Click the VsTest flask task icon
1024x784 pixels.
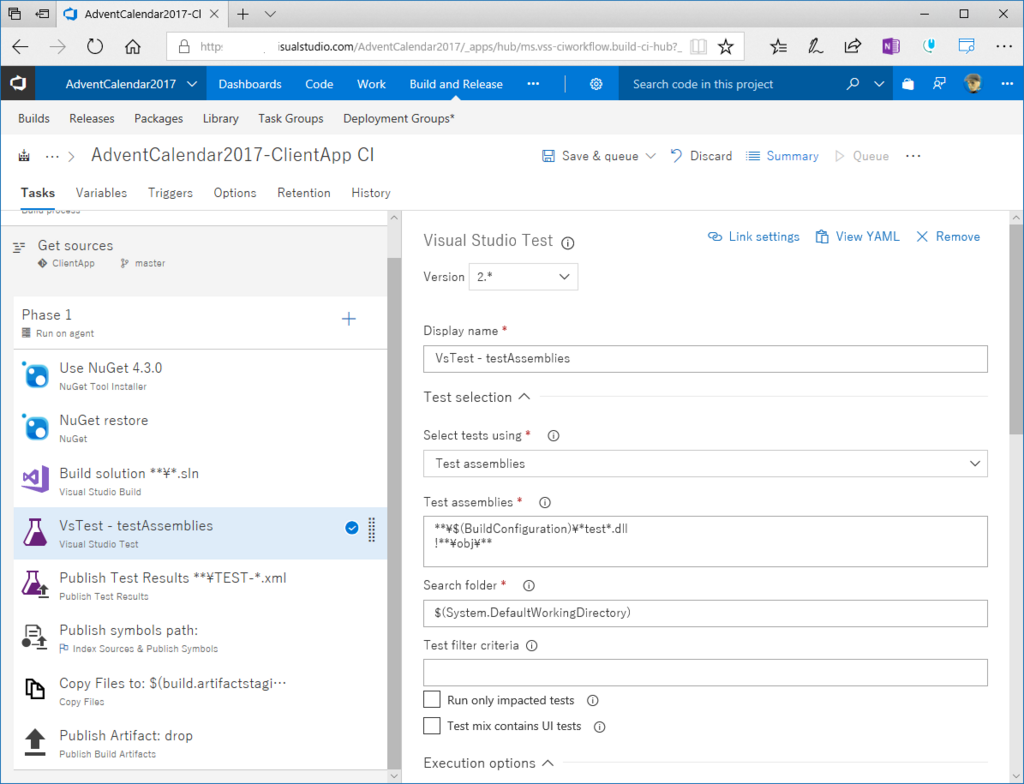(x=35, y=532)
